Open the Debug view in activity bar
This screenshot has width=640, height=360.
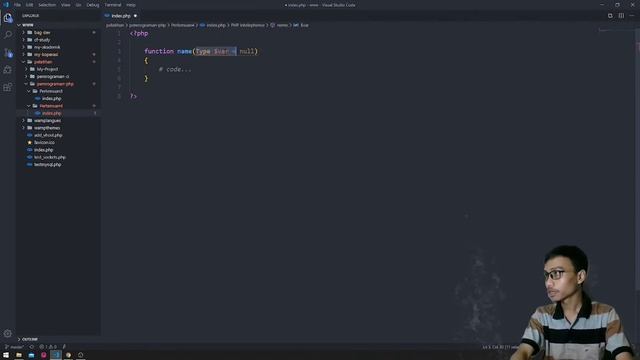[x=8, y=70]
